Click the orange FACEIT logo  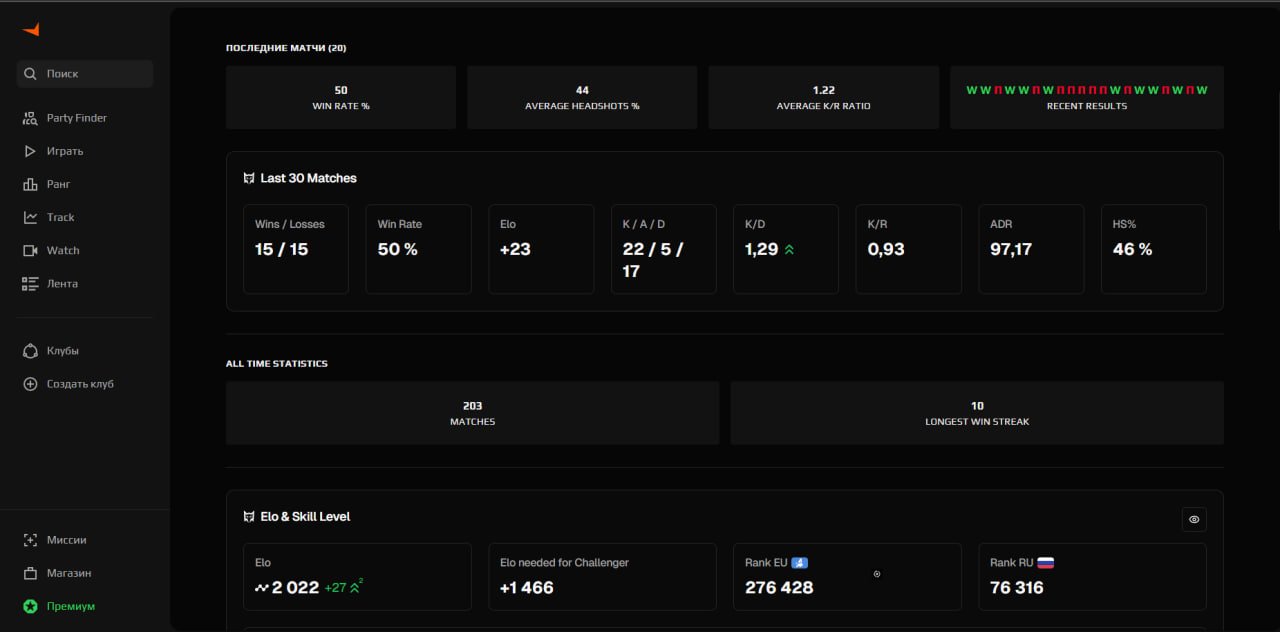tap(31, 29)
